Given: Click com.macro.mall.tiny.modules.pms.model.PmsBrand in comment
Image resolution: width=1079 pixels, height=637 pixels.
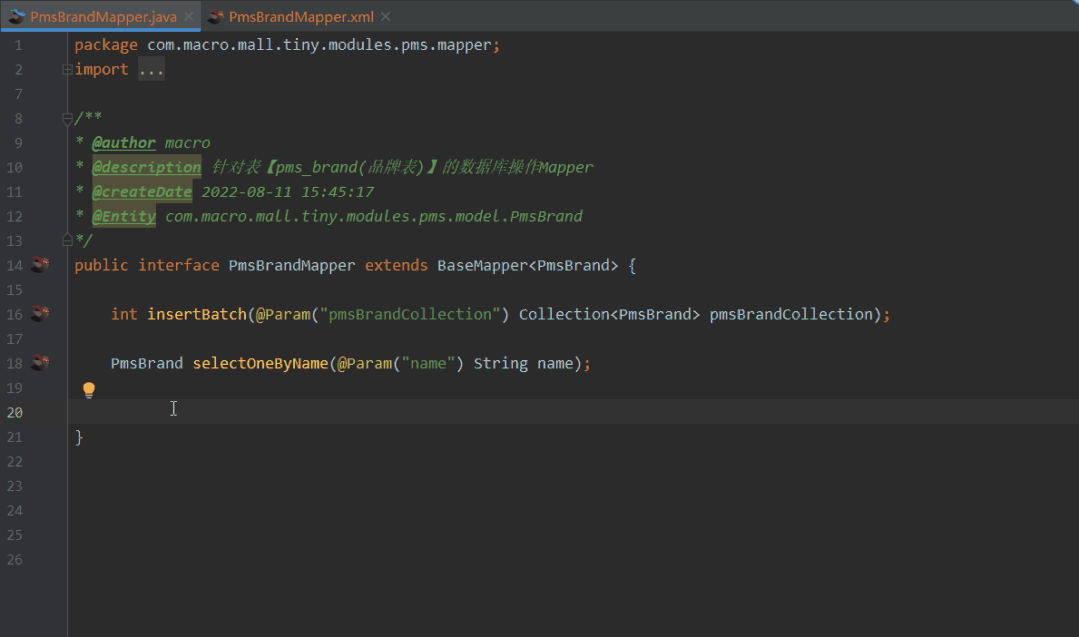Looking at the screenshot, I should 374,216.
